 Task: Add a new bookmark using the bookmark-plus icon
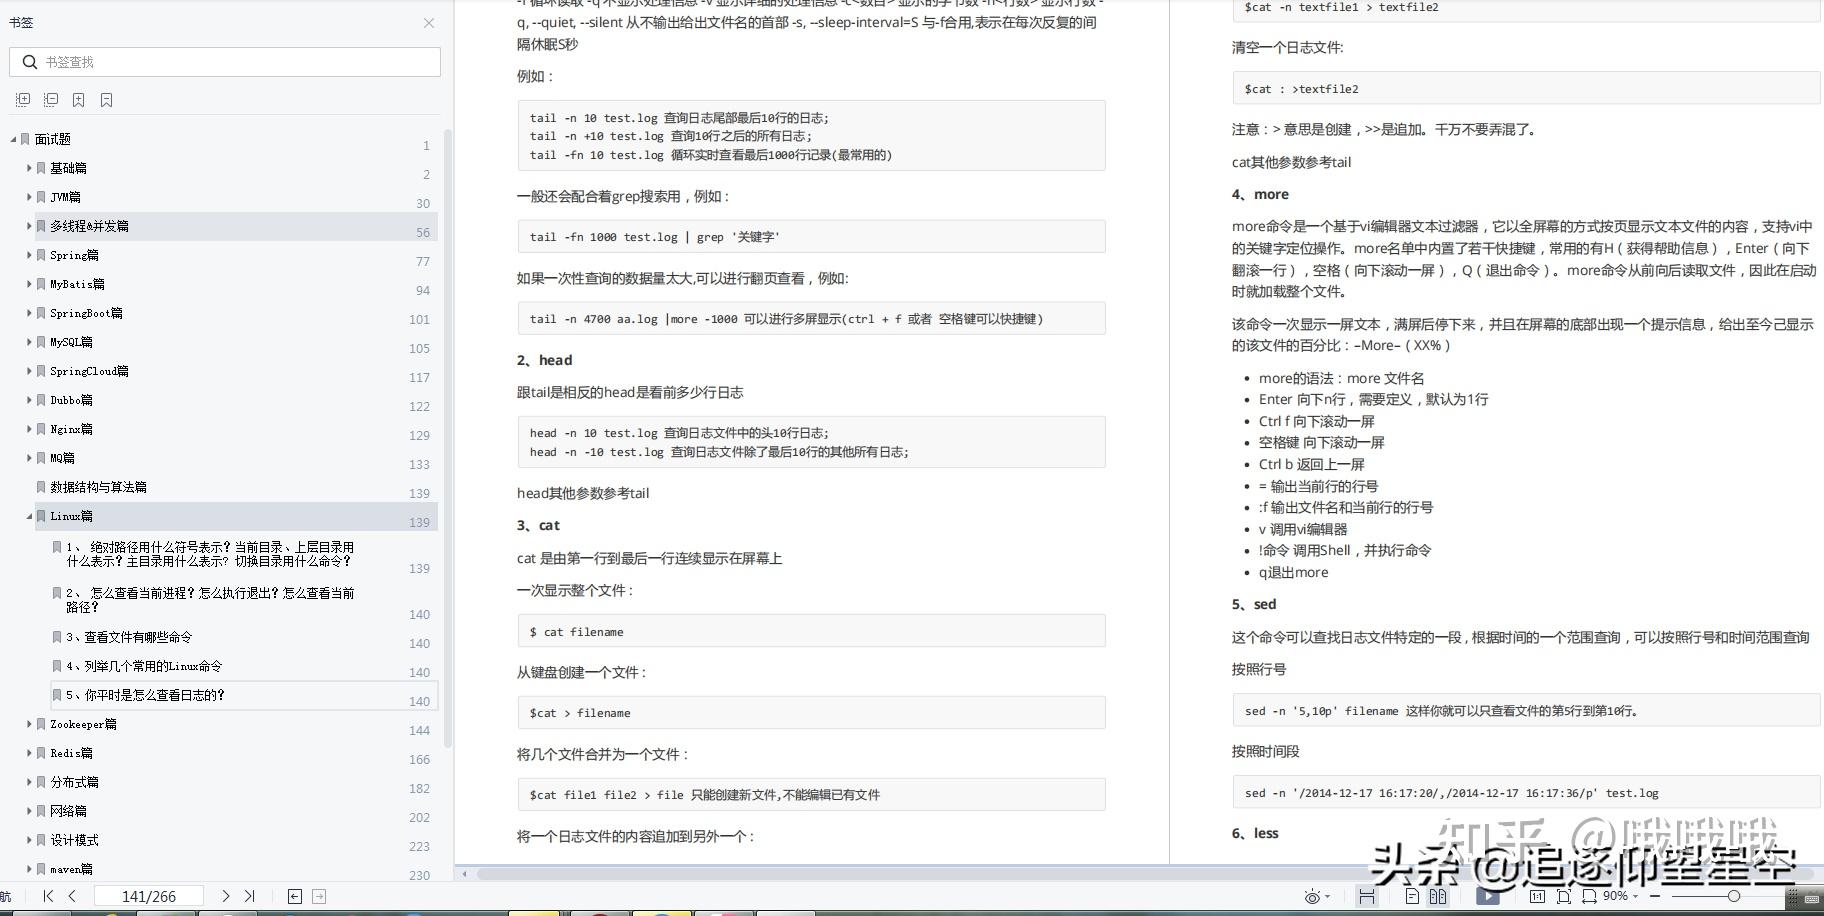click(78, 99)
